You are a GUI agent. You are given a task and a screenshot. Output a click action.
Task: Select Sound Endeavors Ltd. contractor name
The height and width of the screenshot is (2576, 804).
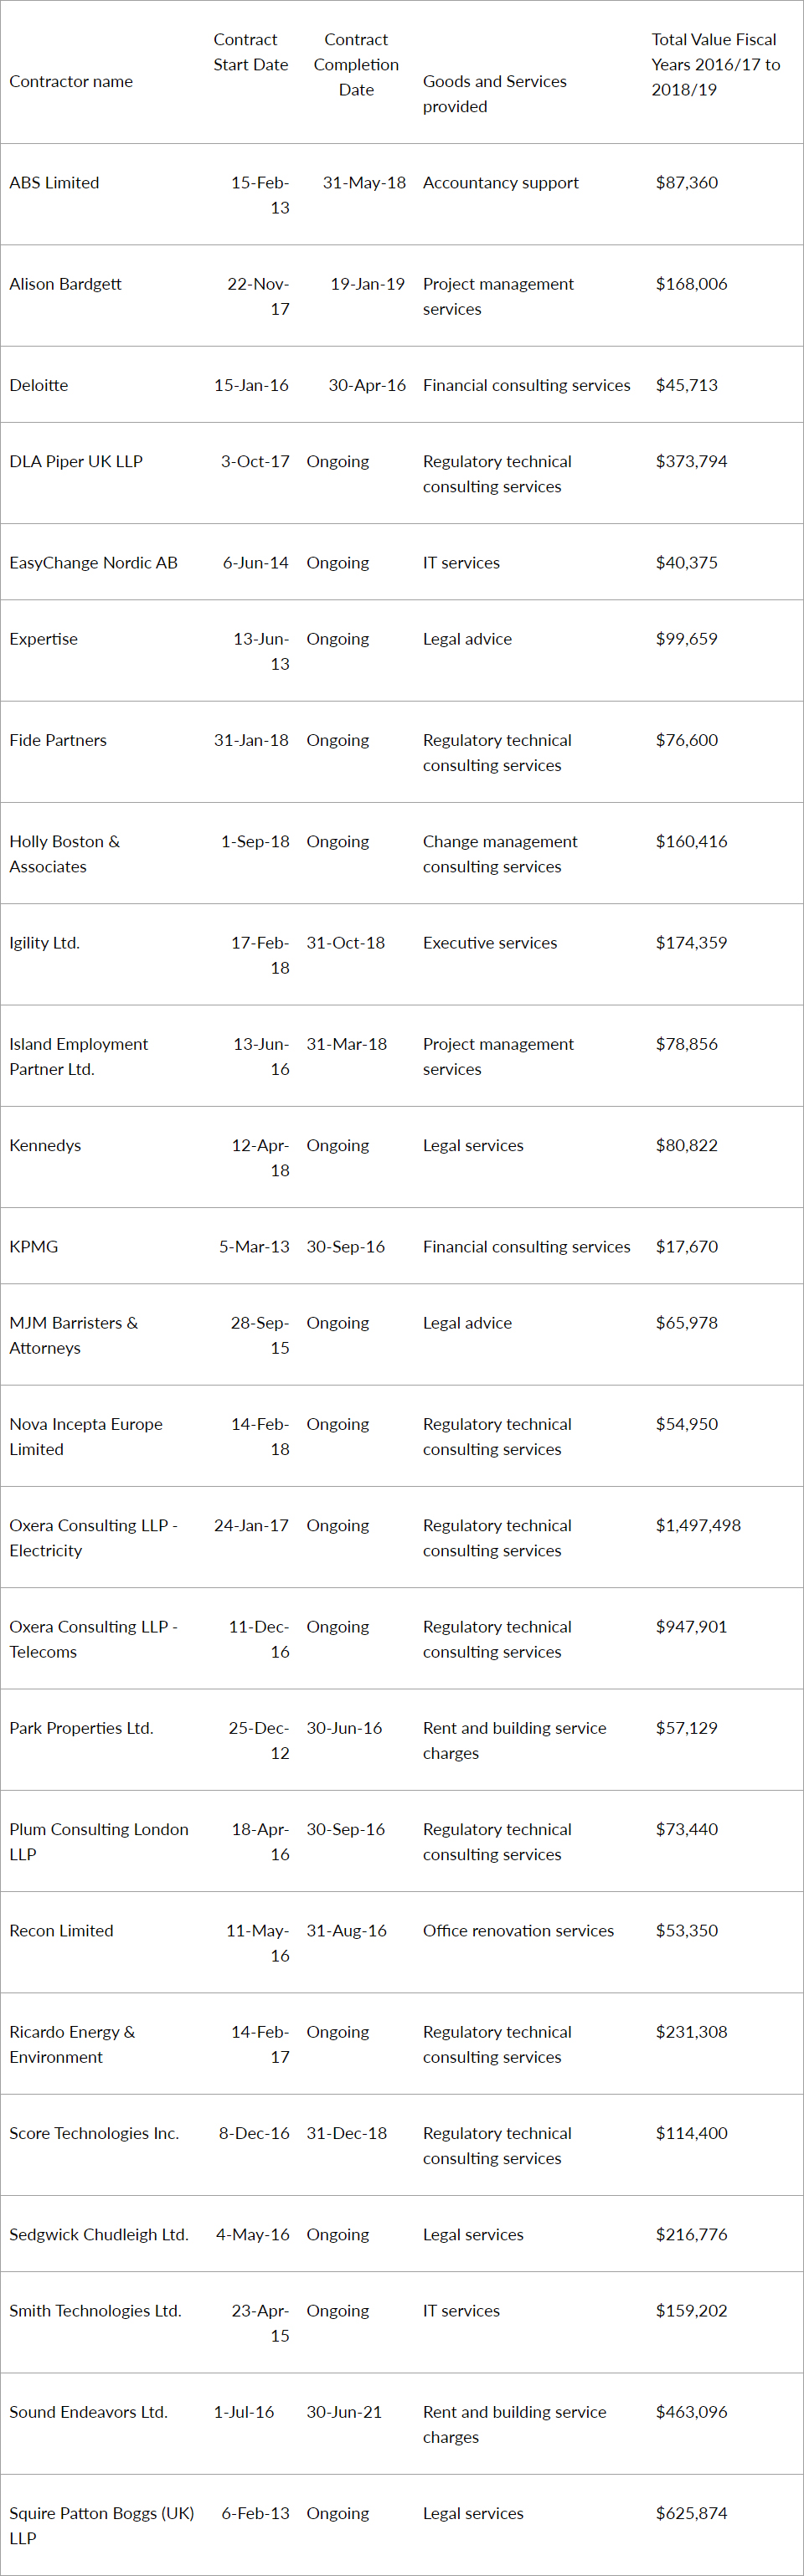click(88, 2412)
